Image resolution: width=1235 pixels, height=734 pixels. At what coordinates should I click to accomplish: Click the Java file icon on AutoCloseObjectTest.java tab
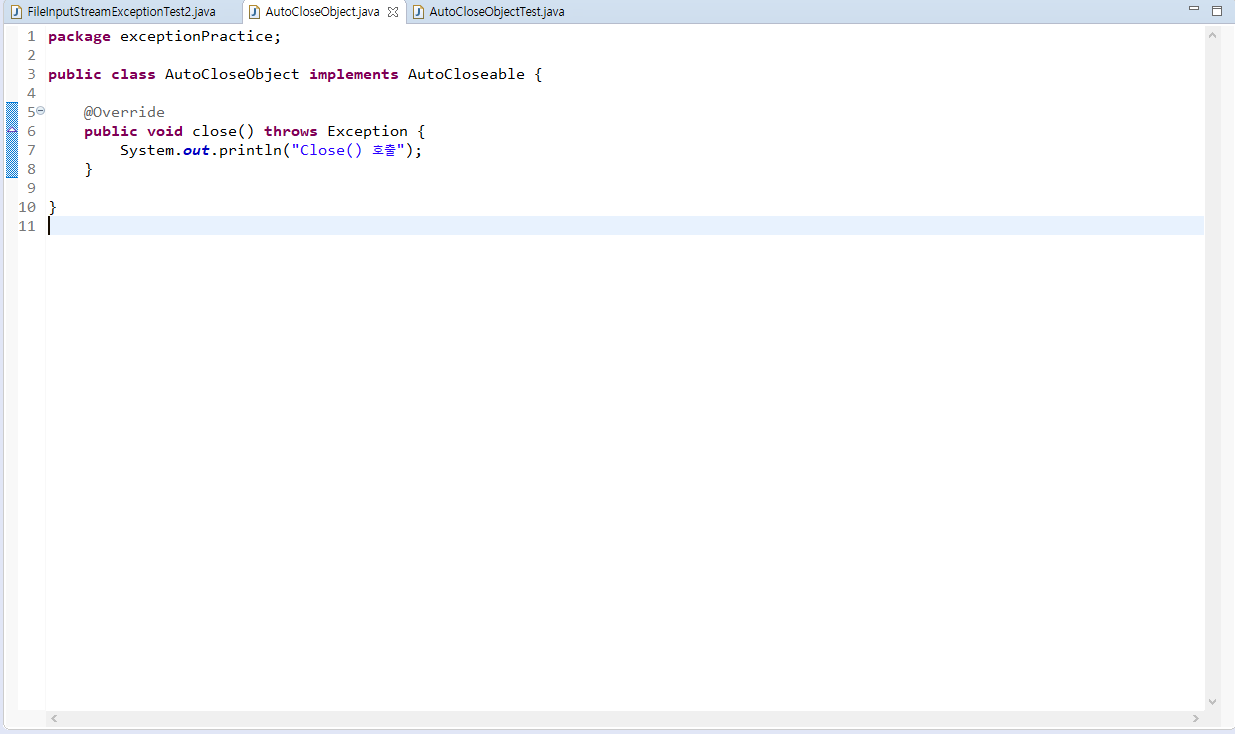(x=420, y=12)
